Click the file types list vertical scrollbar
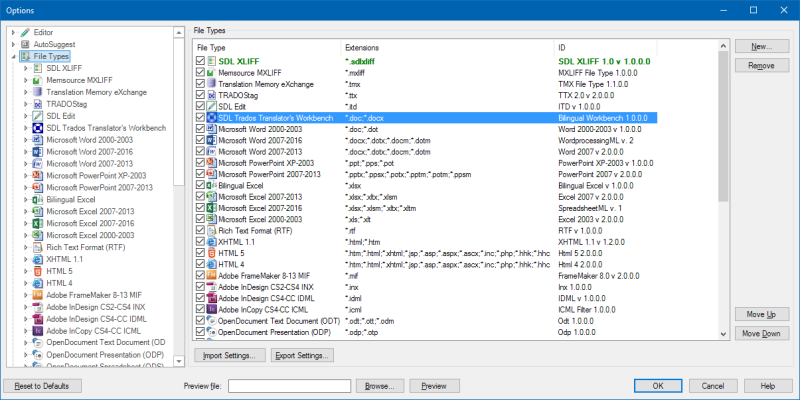This screenshot has height=400, width=800. (x=723, y=126)
